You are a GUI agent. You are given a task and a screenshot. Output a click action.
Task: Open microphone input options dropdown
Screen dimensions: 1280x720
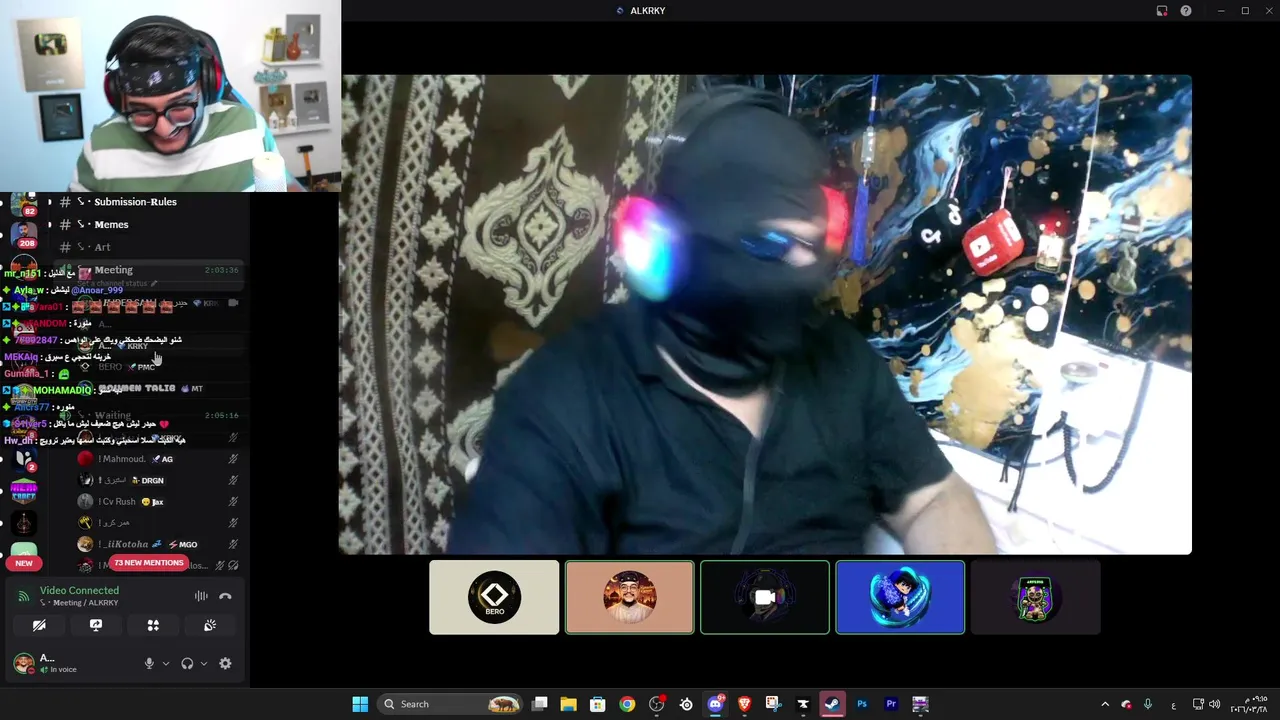[166, 663]
